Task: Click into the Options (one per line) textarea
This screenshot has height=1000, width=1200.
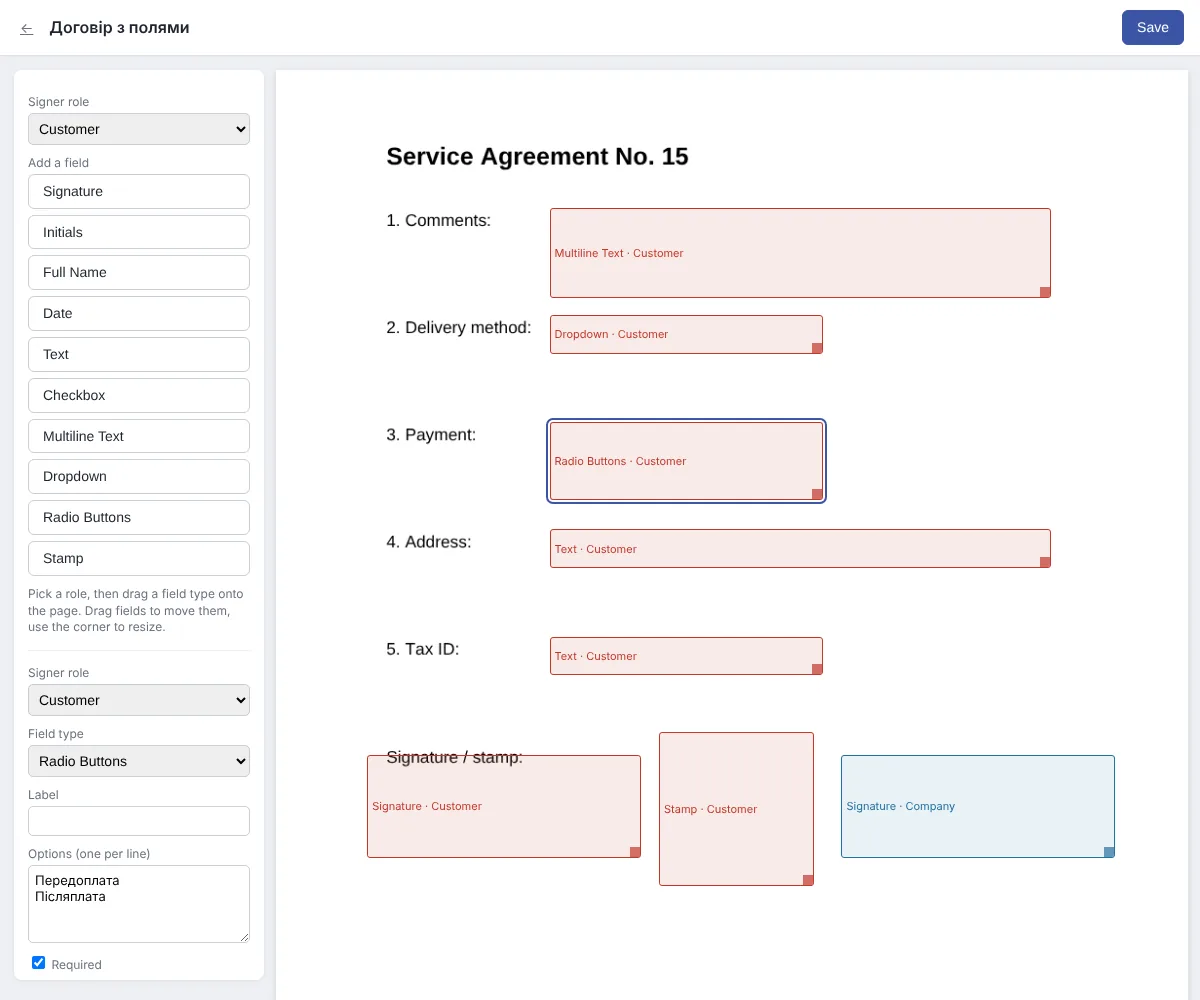Action: 139,904
